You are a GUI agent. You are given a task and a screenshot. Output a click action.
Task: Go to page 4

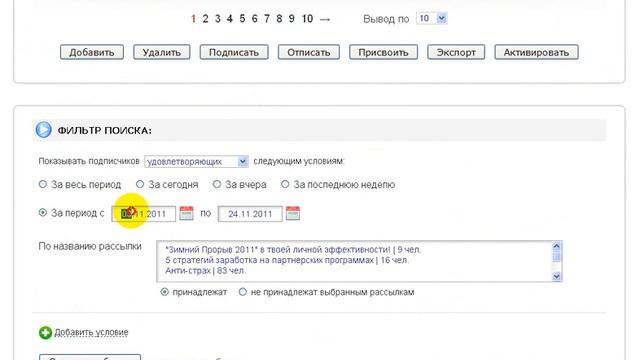click(230, 19)
